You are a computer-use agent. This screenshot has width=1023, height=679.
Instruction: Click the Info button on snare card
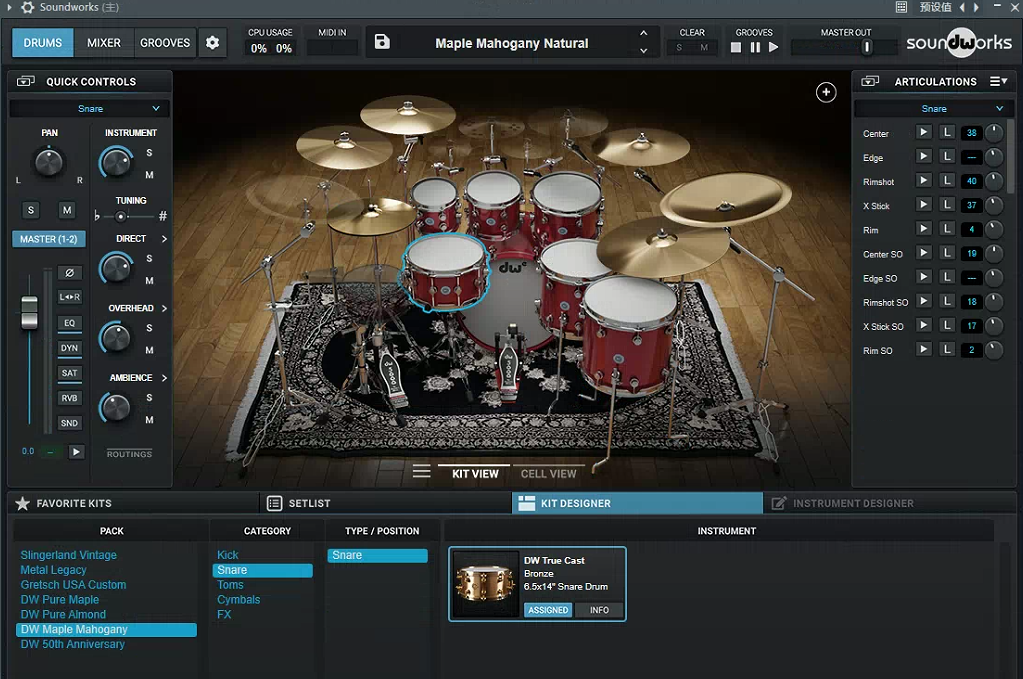coord(599,610)
